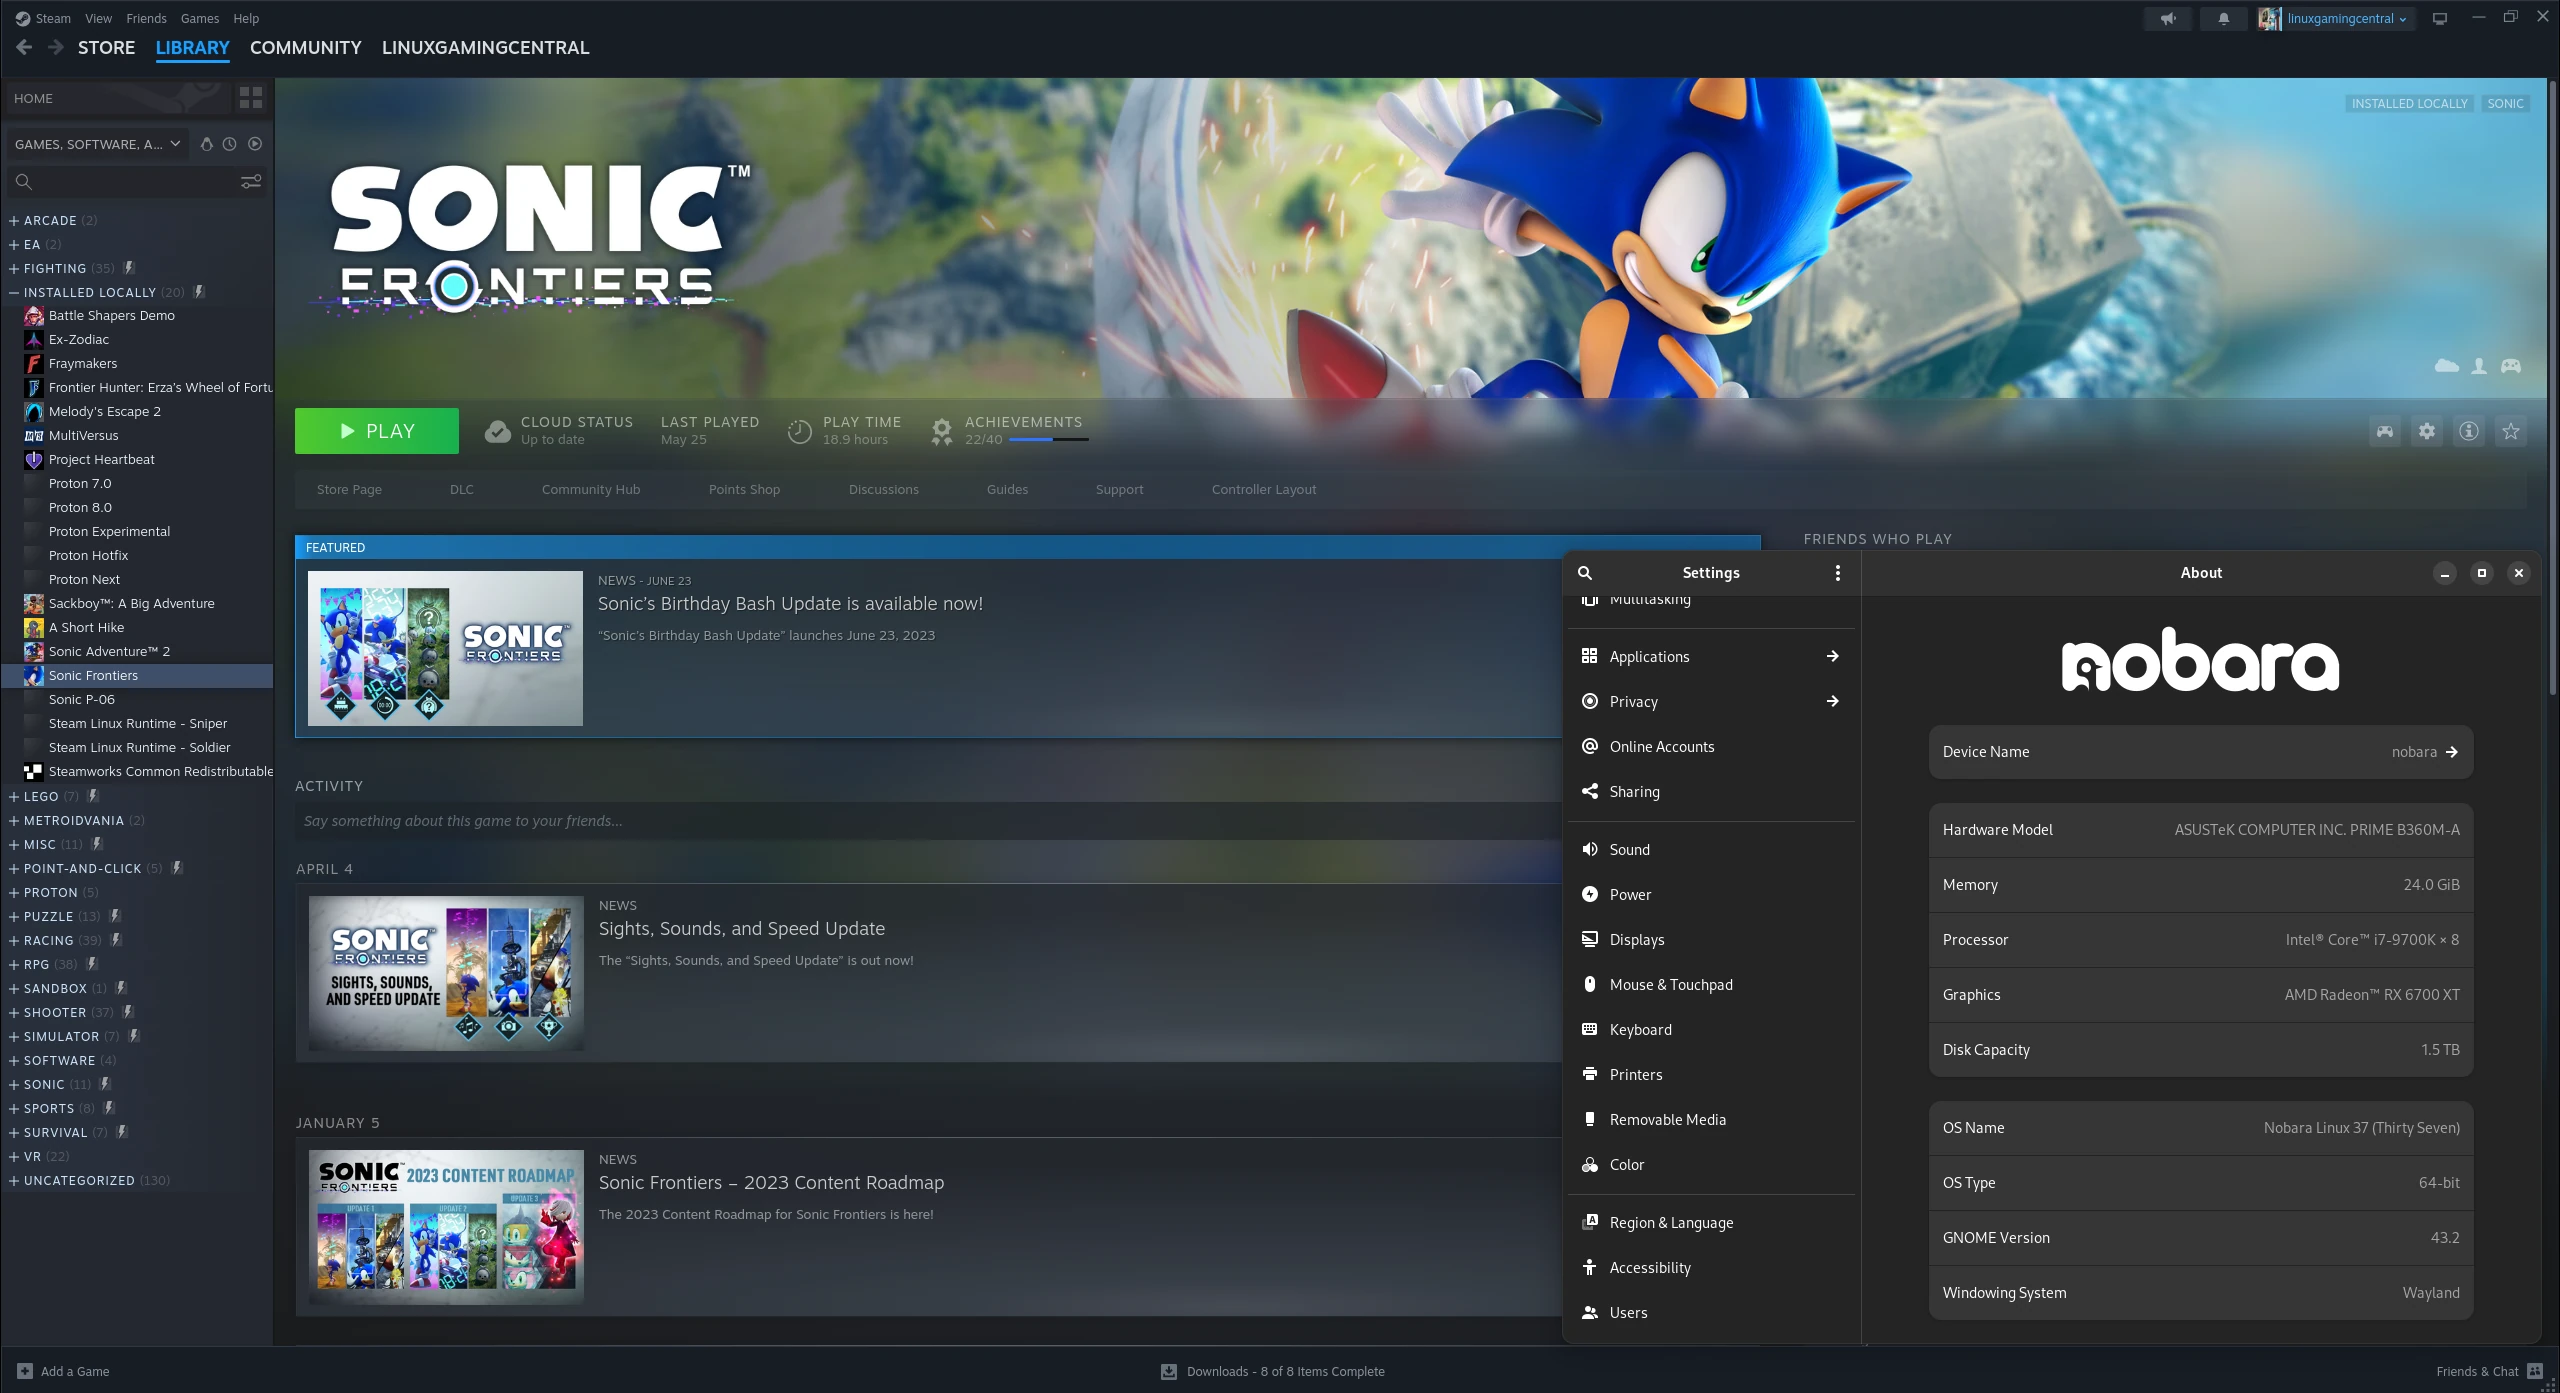
Task: Open the Friends menu
Action: coord(146,18)
